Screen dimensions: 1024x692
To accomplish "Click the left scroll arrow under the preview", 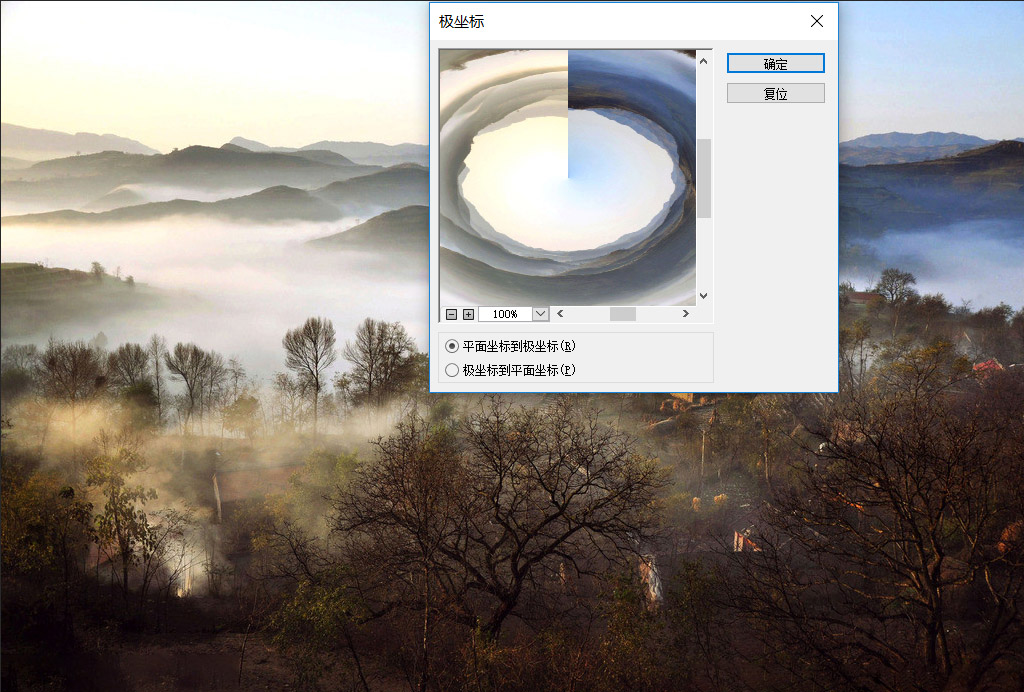I will (x=560, y=313).
